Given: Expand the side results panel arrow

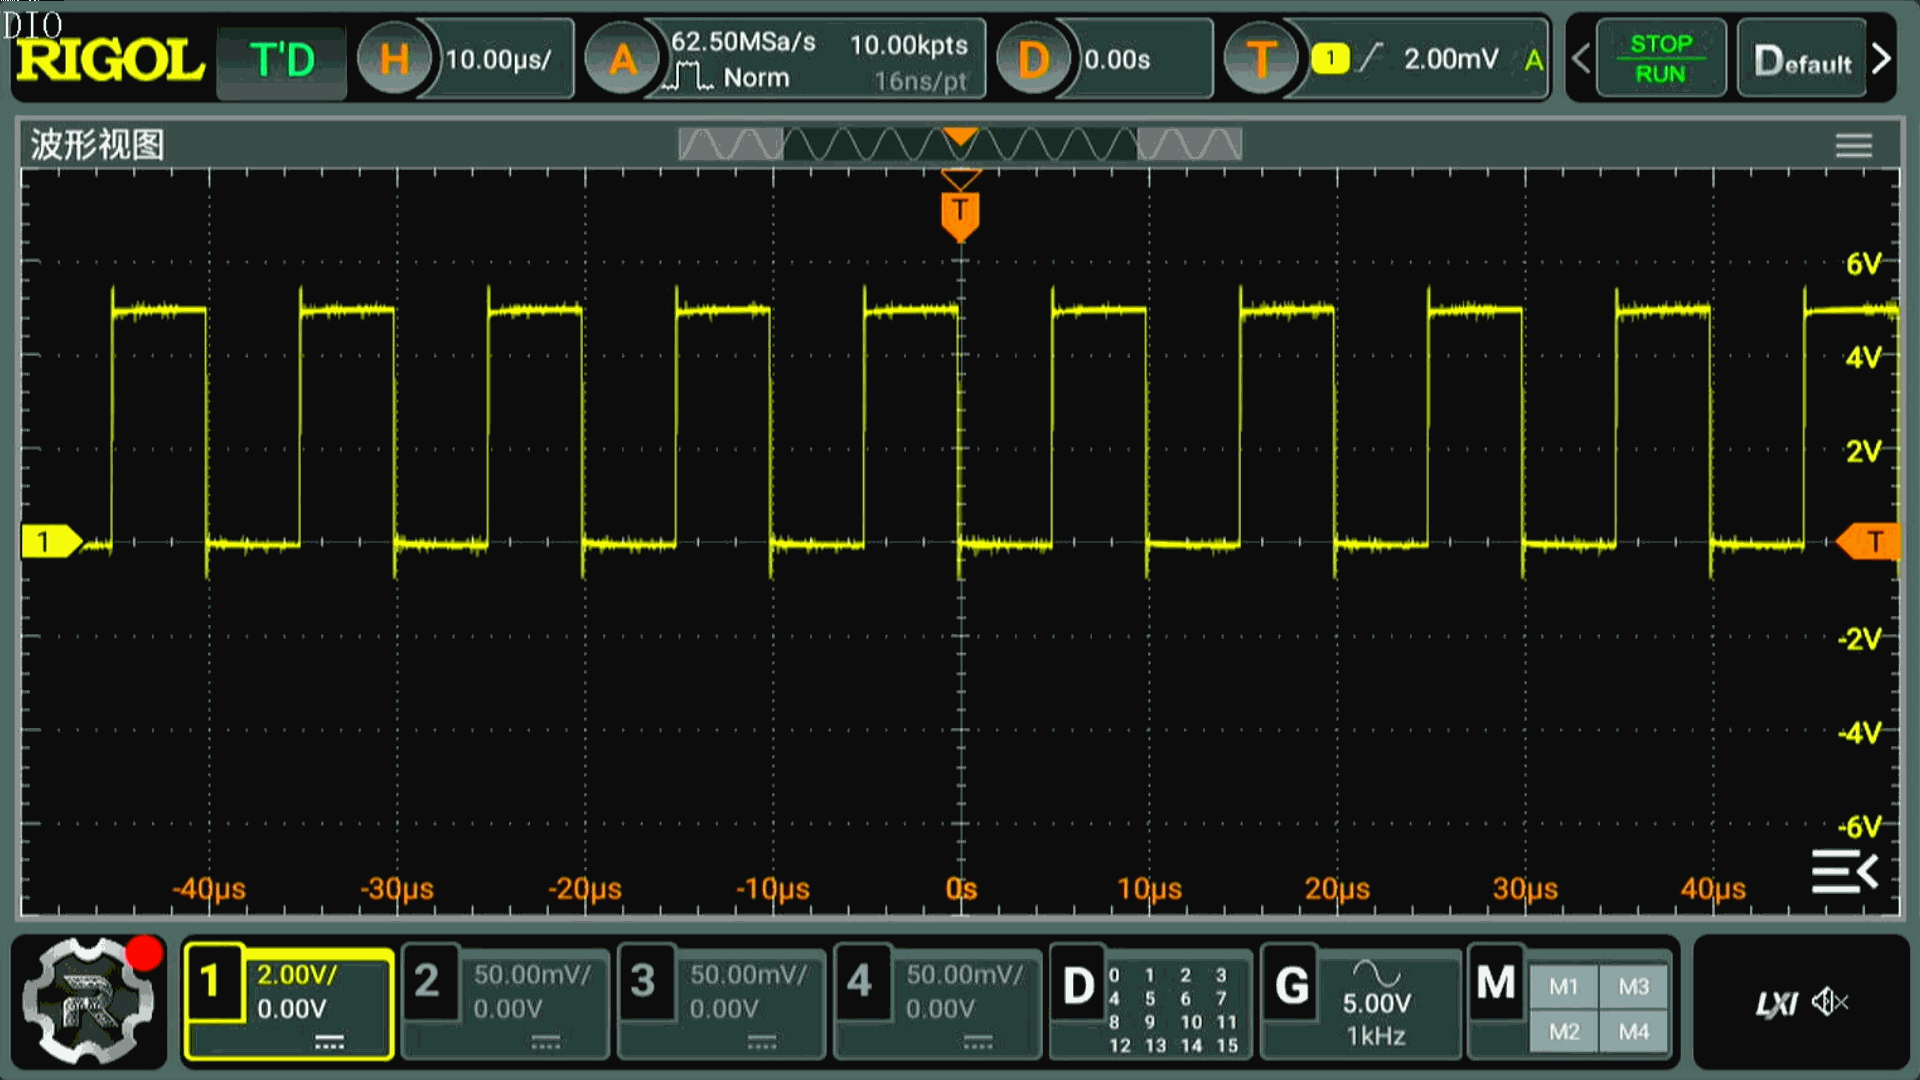Looking at the screenshot, I should click(1845, 872).
